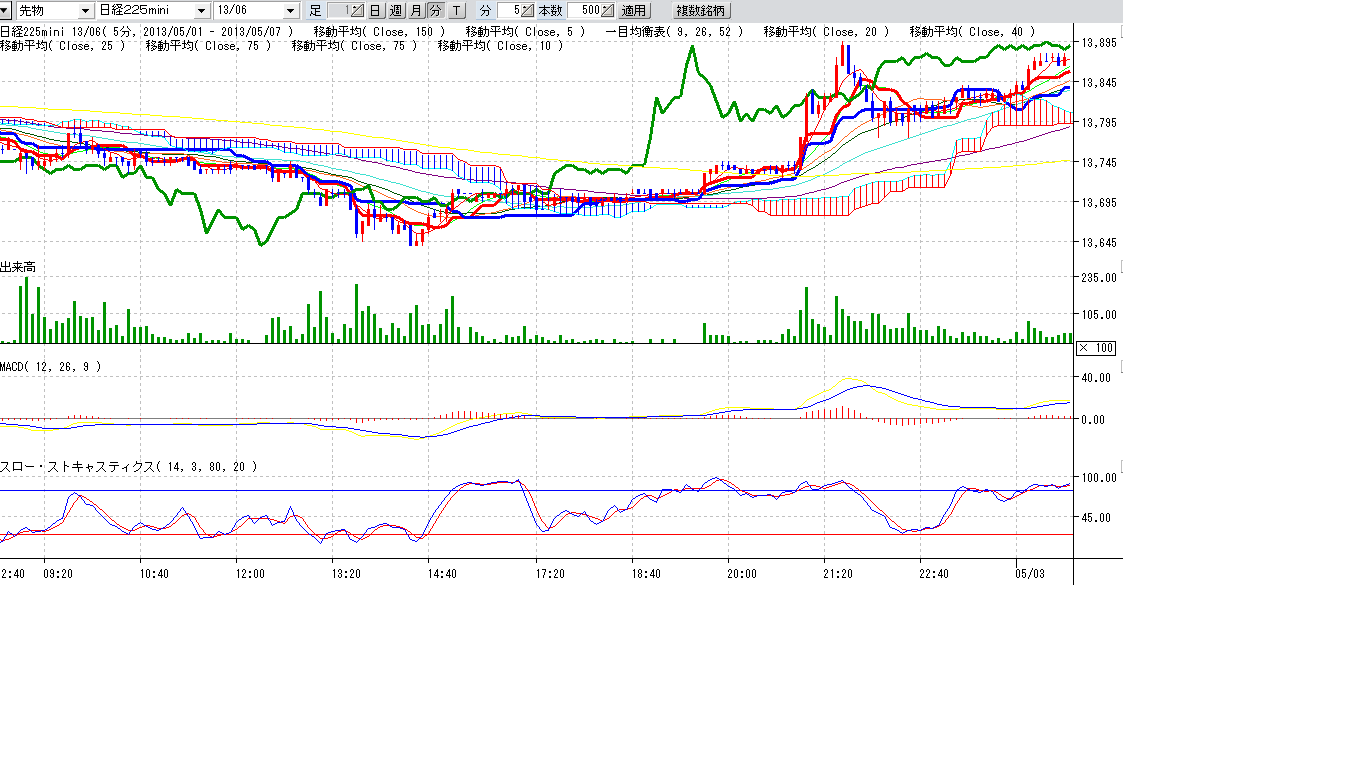Switch to the 週 weekly timeframe
This screenshot has height=768, width=1366.
[395, 10]
